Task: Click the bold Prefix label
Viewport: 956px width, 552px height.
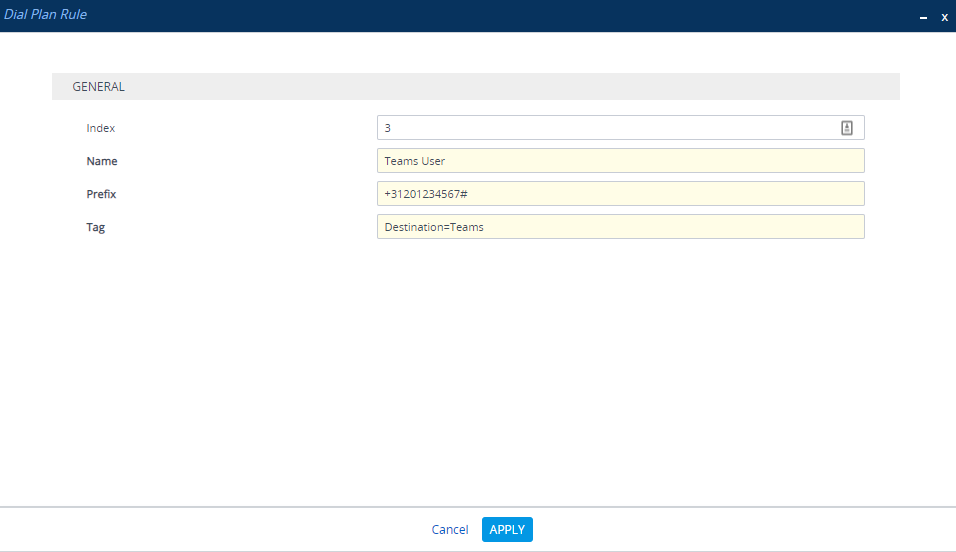Action: click(x=101, y=194)
